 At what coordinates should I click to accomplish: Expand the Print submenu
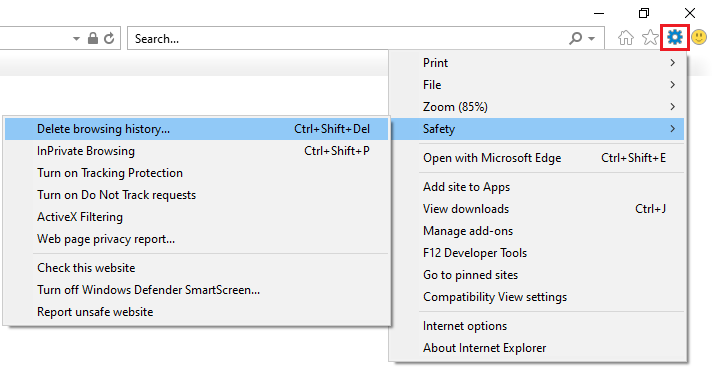pos(538,63)
